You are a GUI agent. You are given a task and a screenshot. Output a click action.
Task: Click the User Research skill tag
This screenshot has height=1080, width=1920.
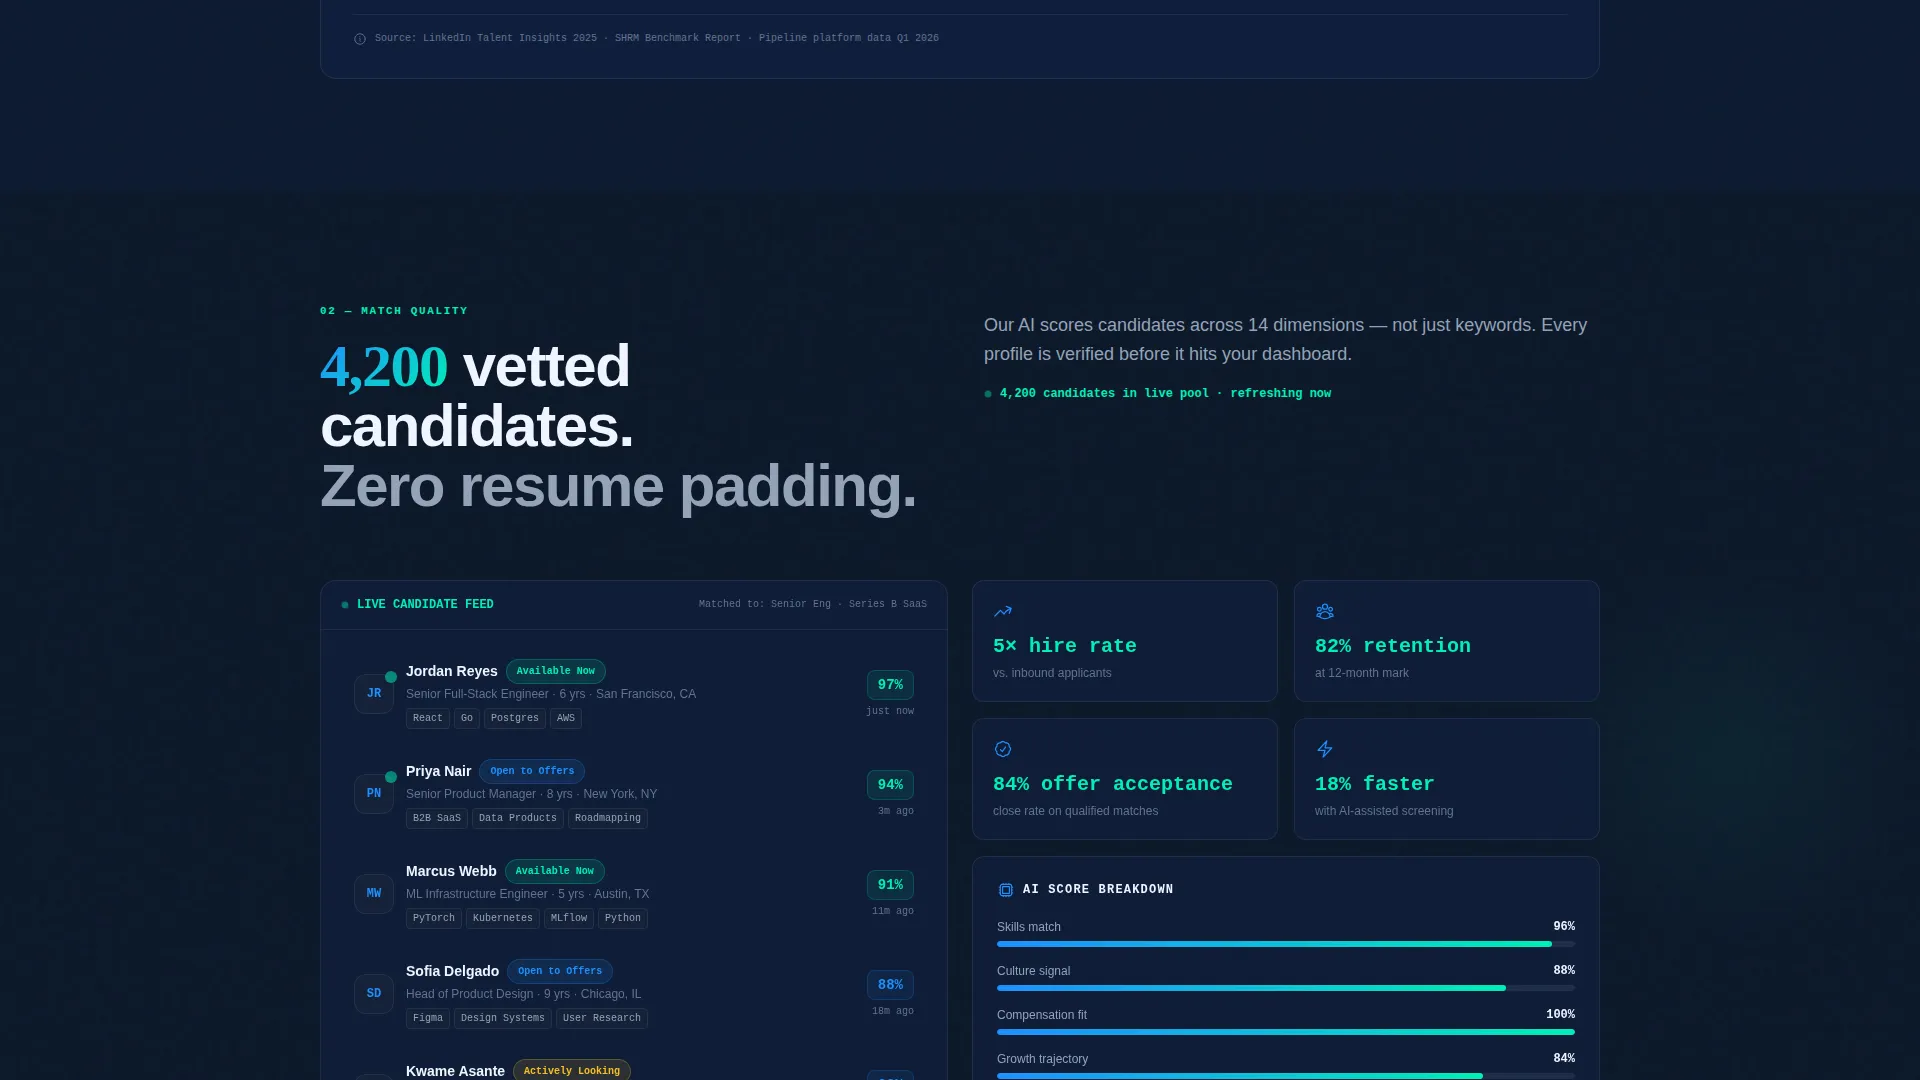tap(602, 1019)
